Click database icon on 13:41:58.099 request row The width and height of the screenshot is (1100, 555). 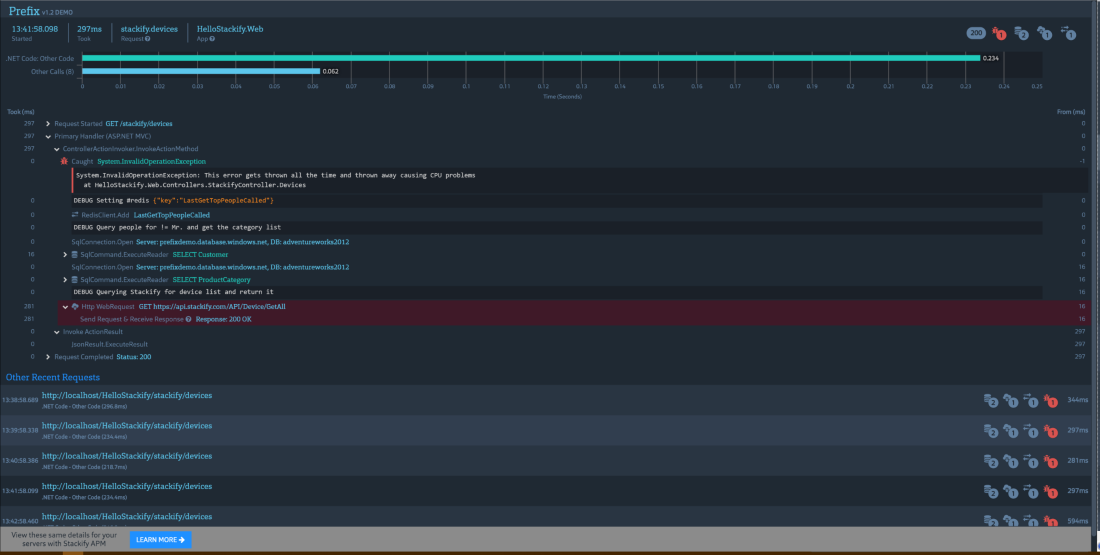[x=991, y=490]
